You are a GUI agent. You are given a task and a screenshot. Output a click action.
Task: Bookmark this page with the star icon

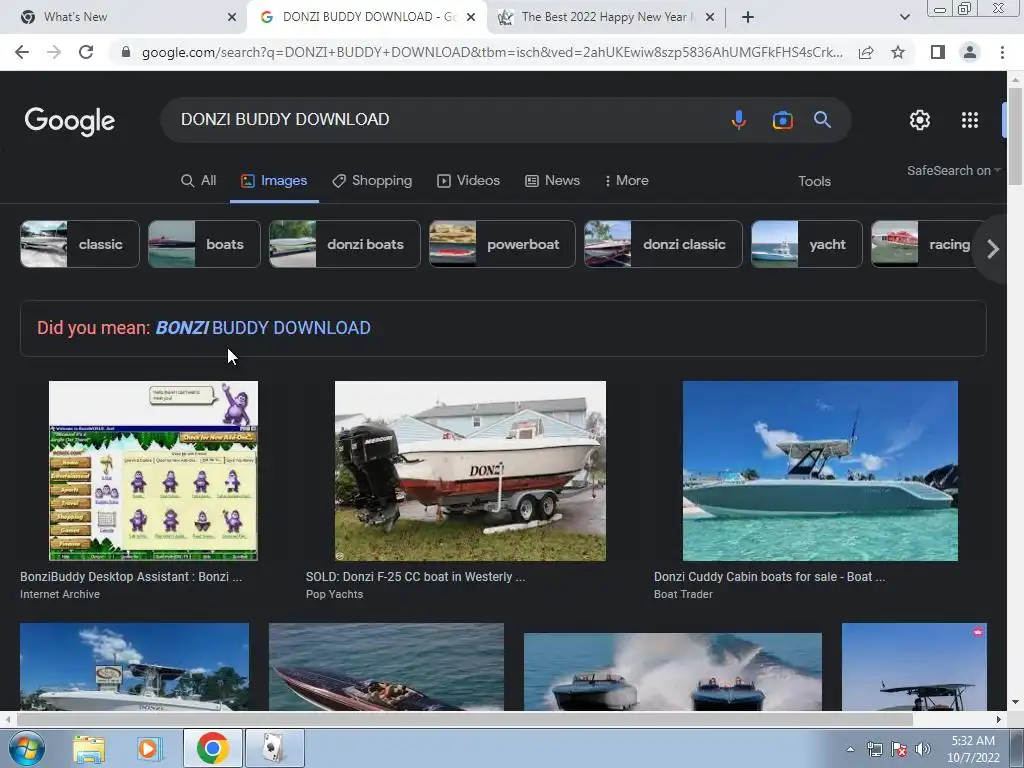pyautogui.click(x=898, y=52)
